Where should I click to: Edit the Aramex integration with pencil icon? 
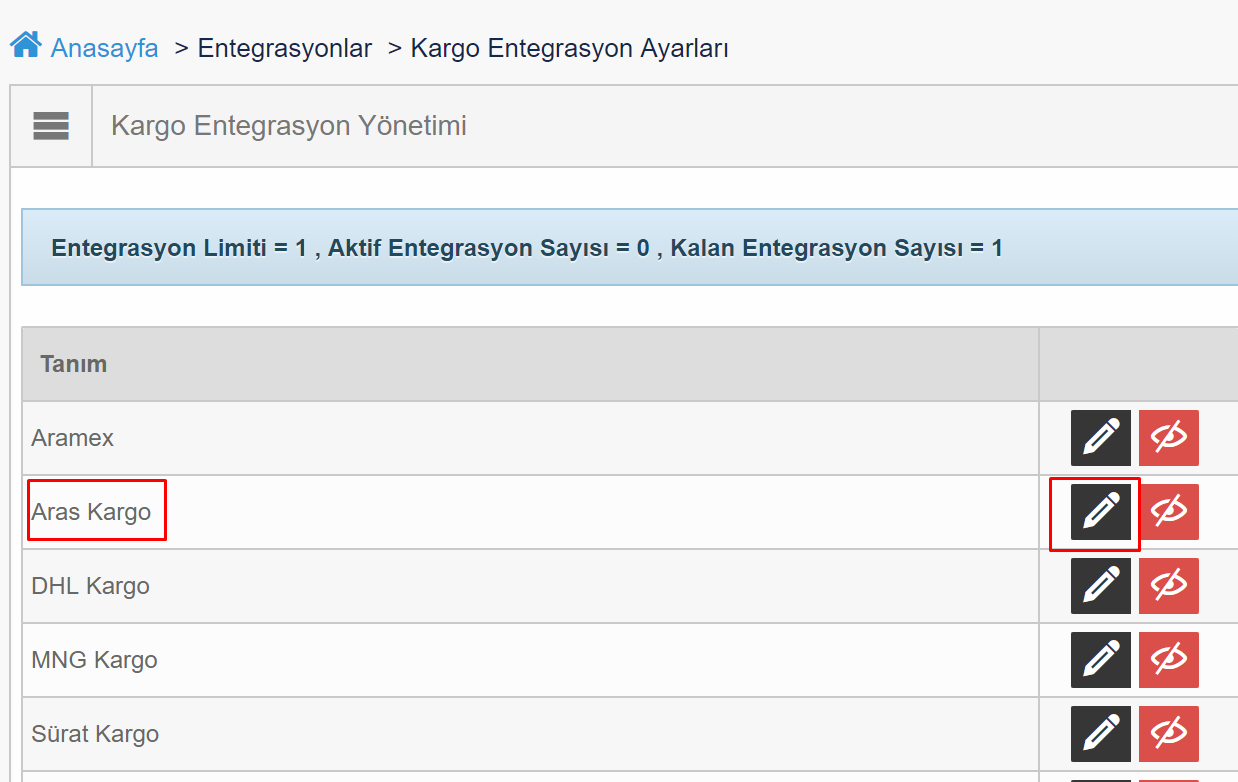[x=1101, y=438]
